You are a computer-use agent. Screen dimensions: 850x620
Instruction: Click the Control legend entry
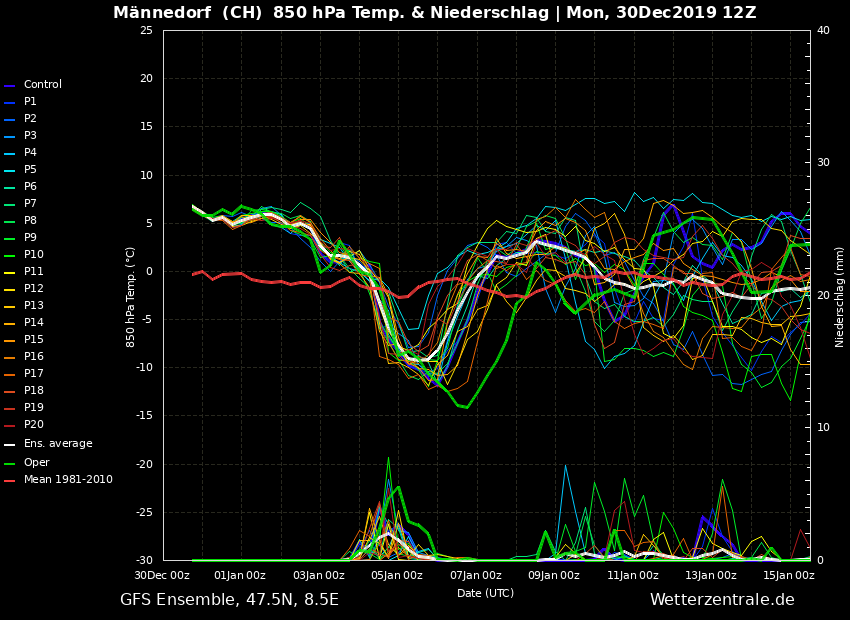(x=42, y=85)
